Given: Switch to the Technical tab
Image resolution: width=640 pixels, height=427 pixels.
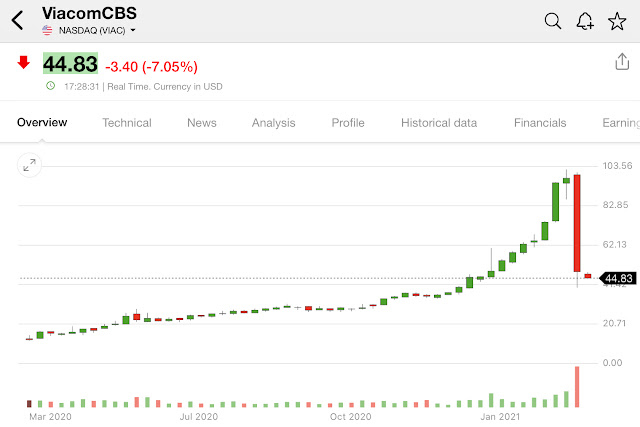Looking at the screenshot, I should [127, 123].
